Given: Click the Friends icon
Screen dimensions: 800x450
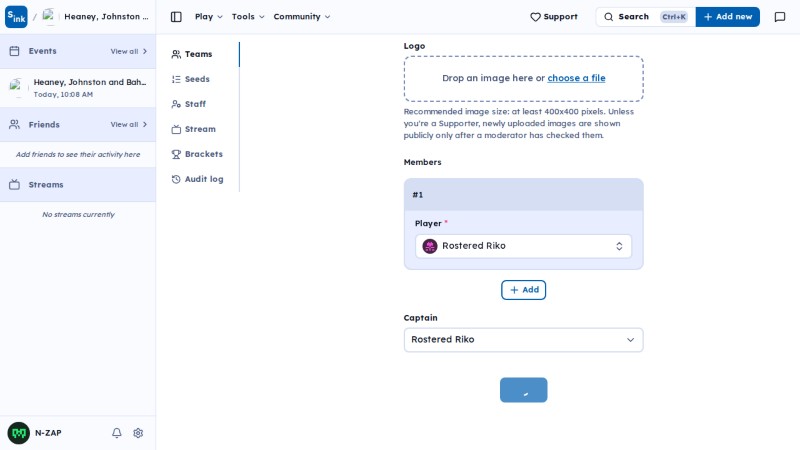Looking at the screenshot, I should 14,124.
